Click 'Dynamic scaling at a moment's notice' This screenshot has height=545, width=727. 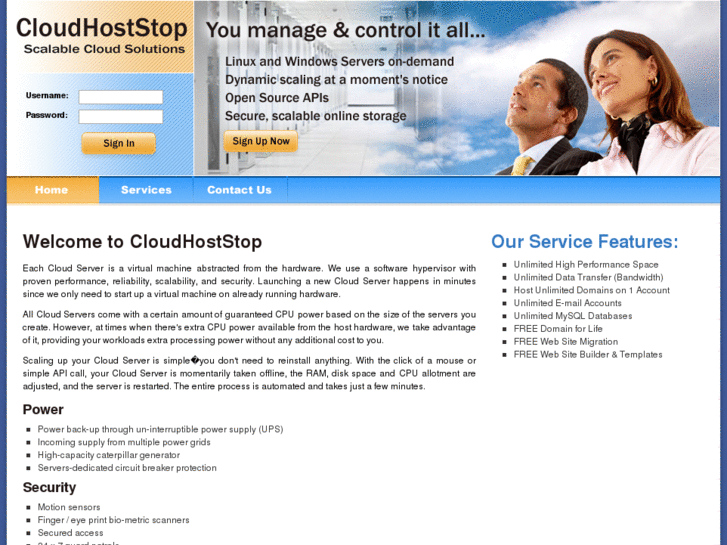[336, 80]
